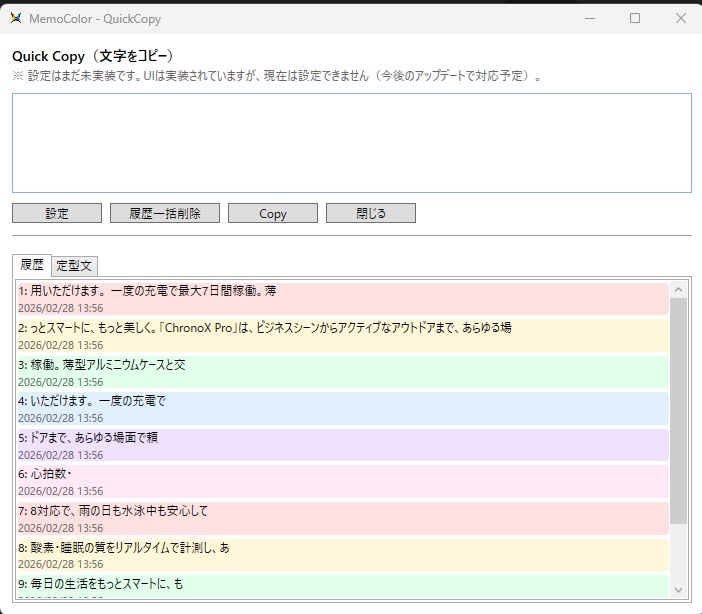Click the history list scroll up arrow
This screenshot has width=702, height=614.
pyautogui.click(x=678, y=290)
